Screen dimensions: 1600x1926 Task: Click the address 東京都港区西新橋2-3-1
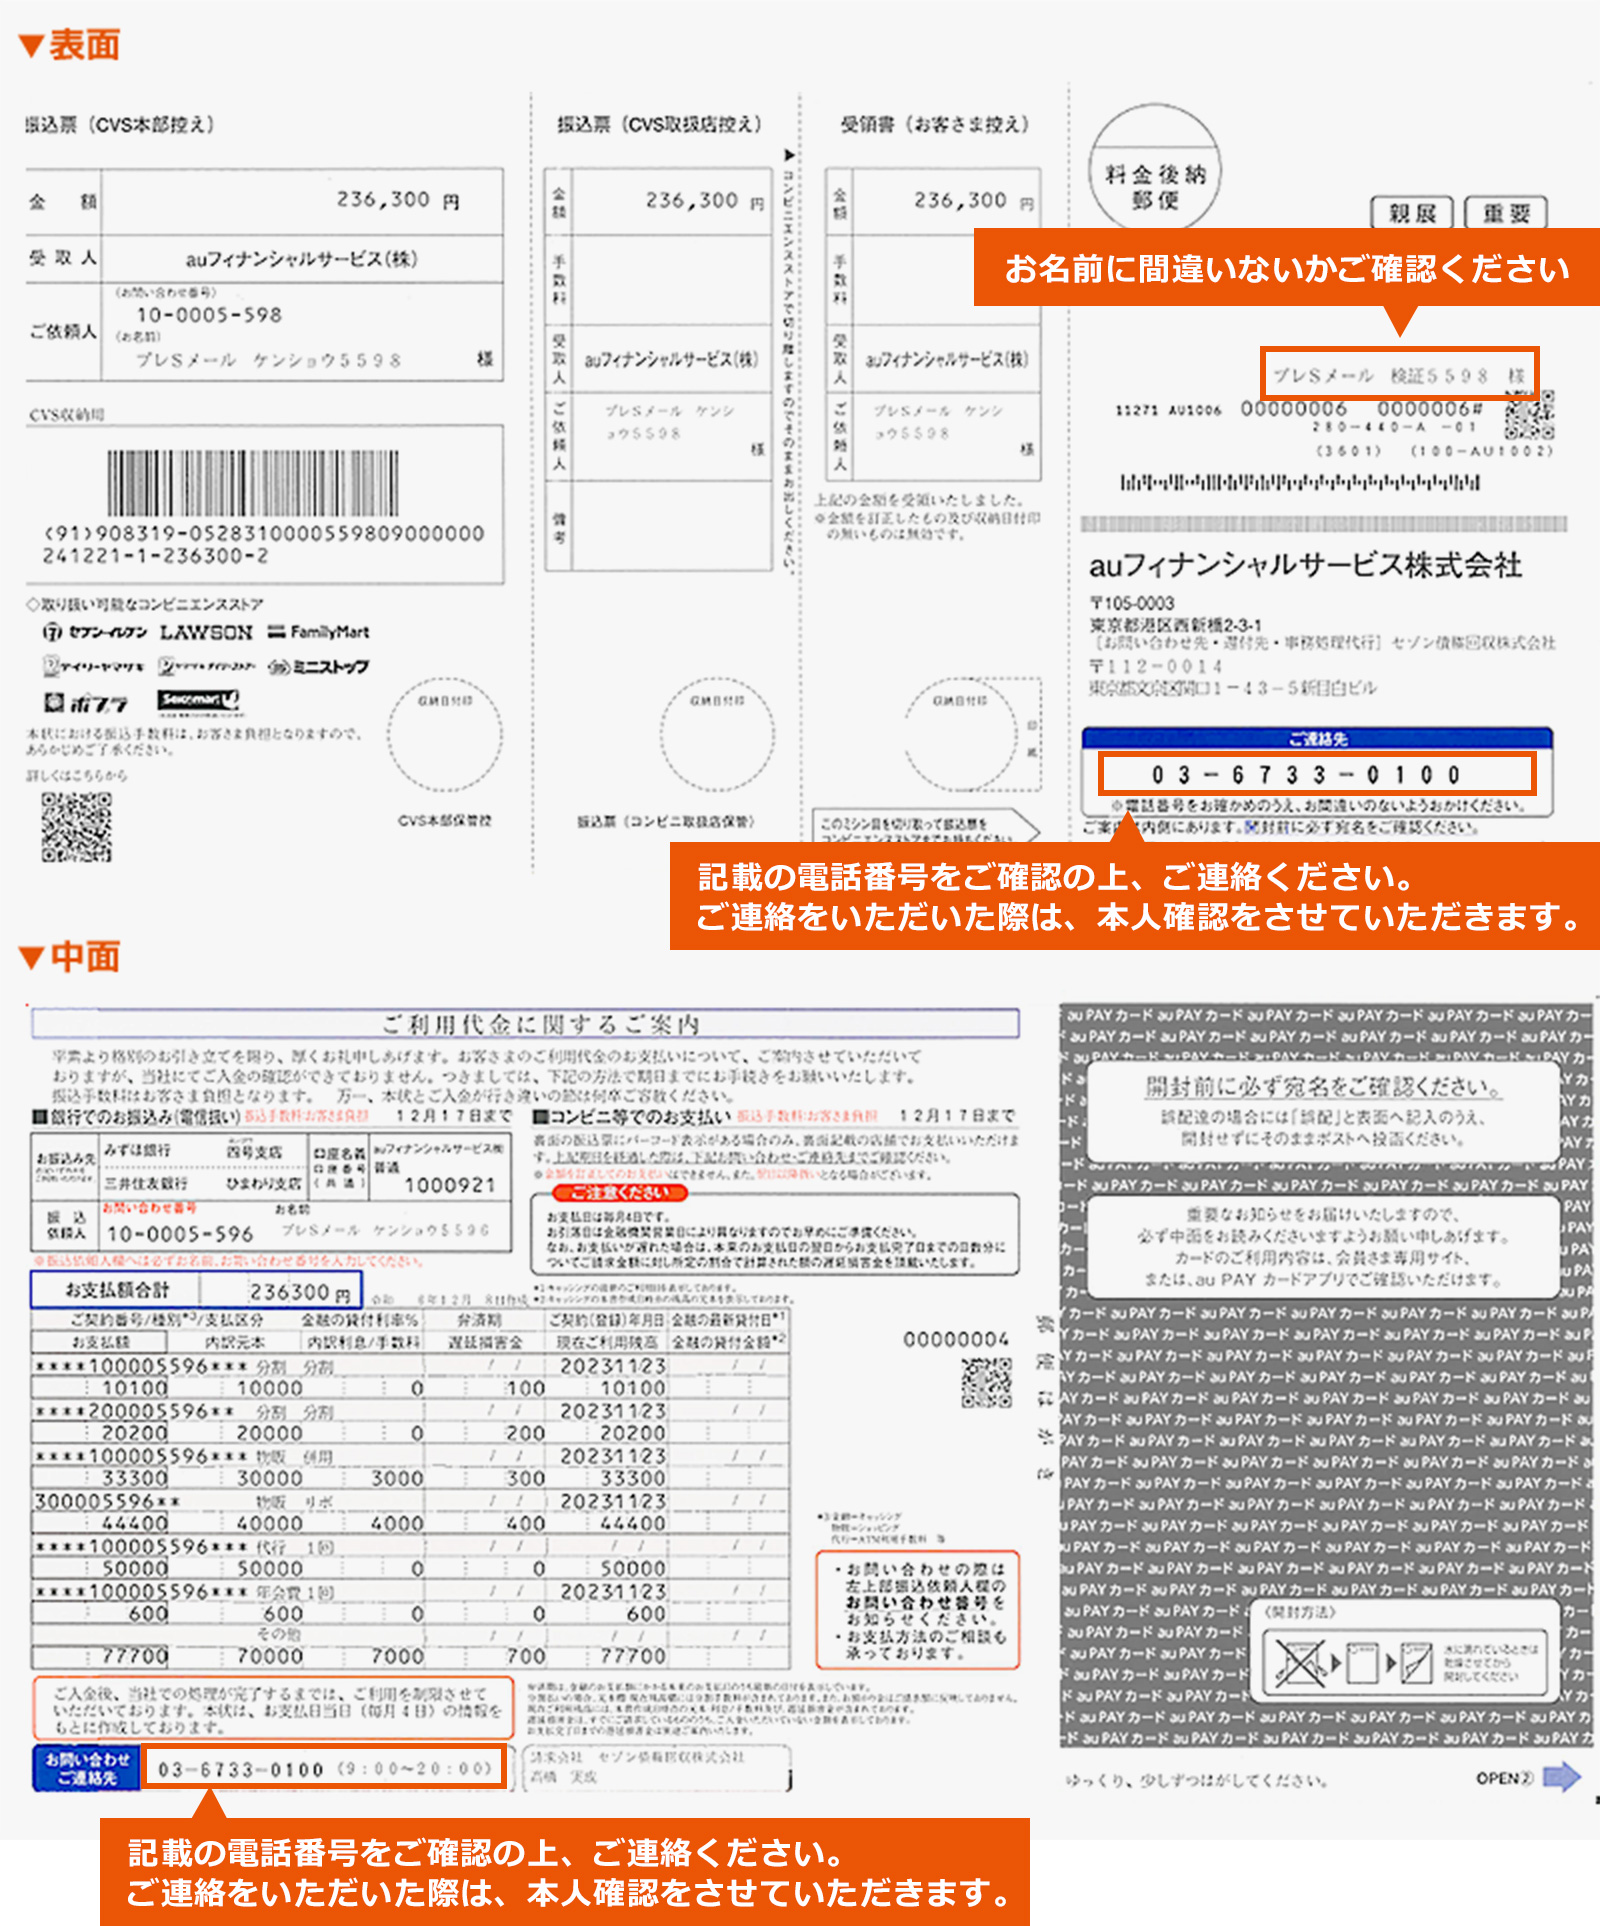point(1176,624)
